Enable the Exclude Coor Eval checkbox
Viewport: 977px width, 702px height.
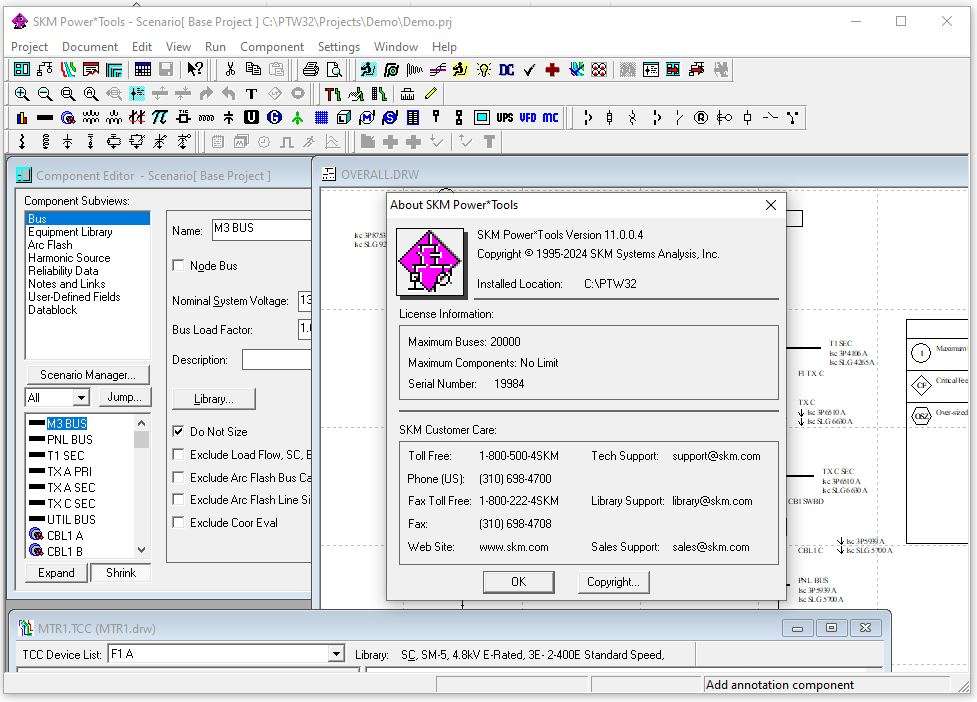point(178,523)
